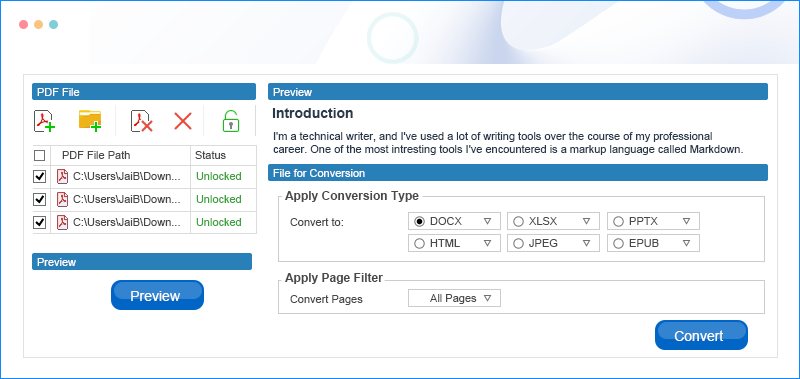Image resolution: width=800 pixels, height=379 pixels.
Task: Click the Preview button
Action: (x=157, y=295)
